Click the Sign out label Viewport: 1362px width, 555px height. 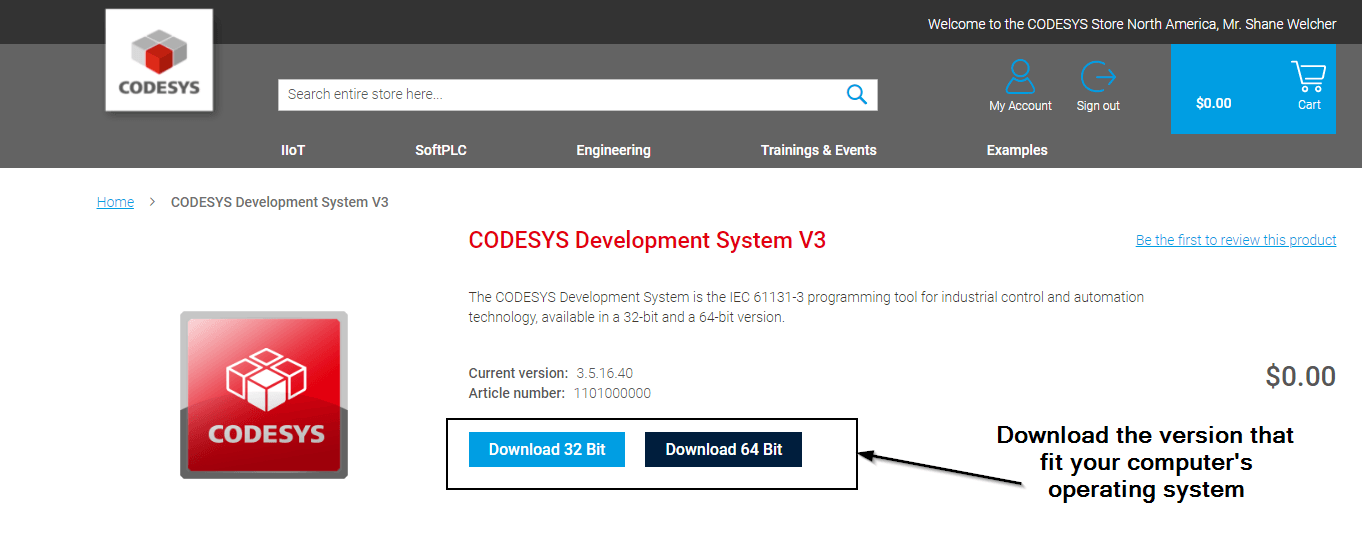(1098, 106)
